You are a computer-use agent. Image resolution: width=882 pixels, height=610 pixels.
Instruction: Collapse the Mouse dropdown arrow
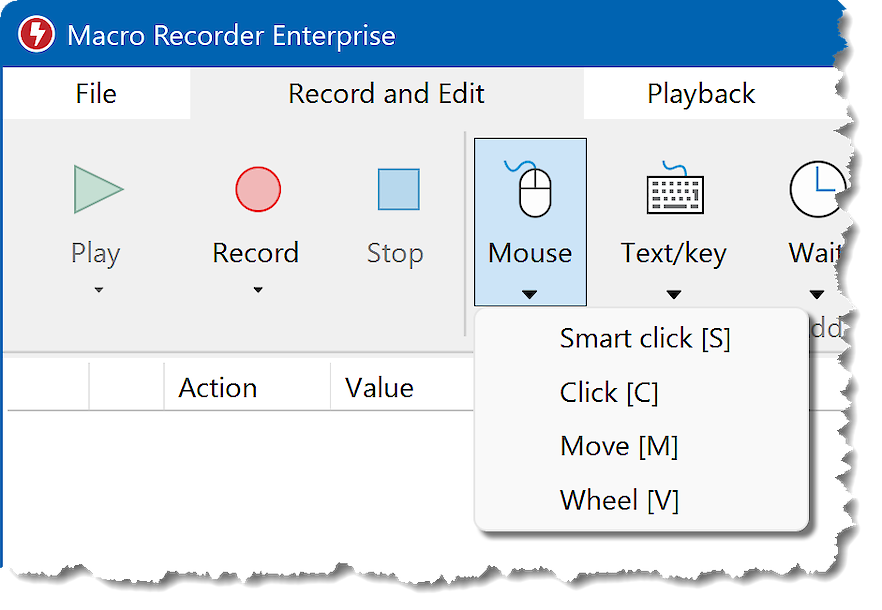pos(530,294)
